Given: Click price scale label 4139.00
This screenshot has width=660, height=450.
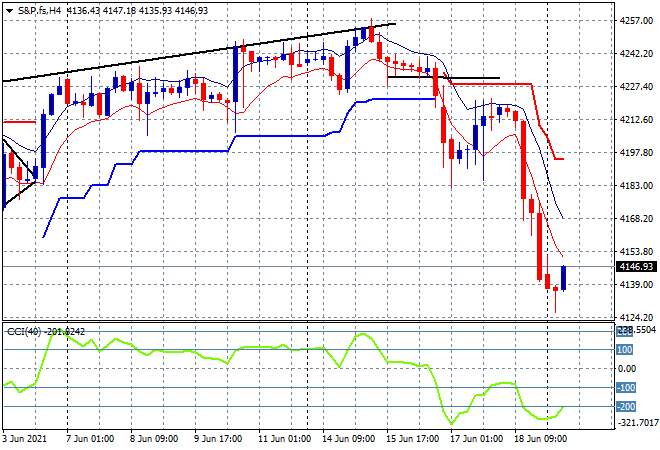Looking at the screenshot, I should click(636, 285).
